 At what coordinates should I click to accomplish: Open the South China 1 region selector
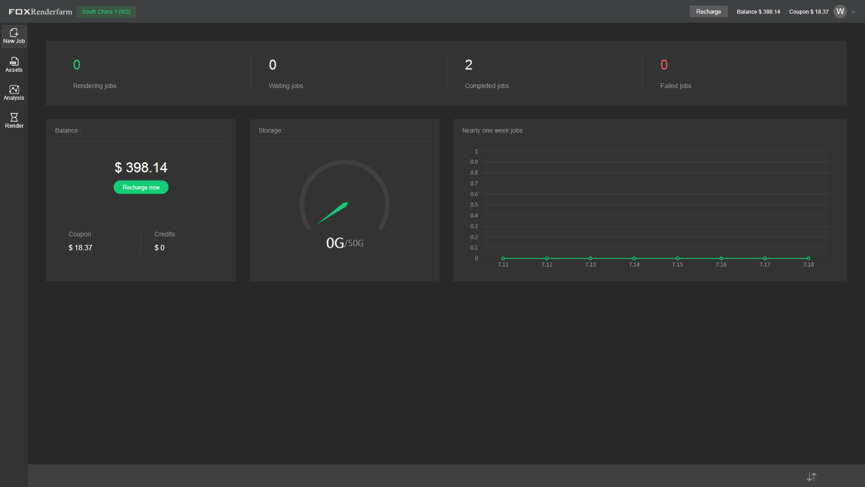pos(106,12)
